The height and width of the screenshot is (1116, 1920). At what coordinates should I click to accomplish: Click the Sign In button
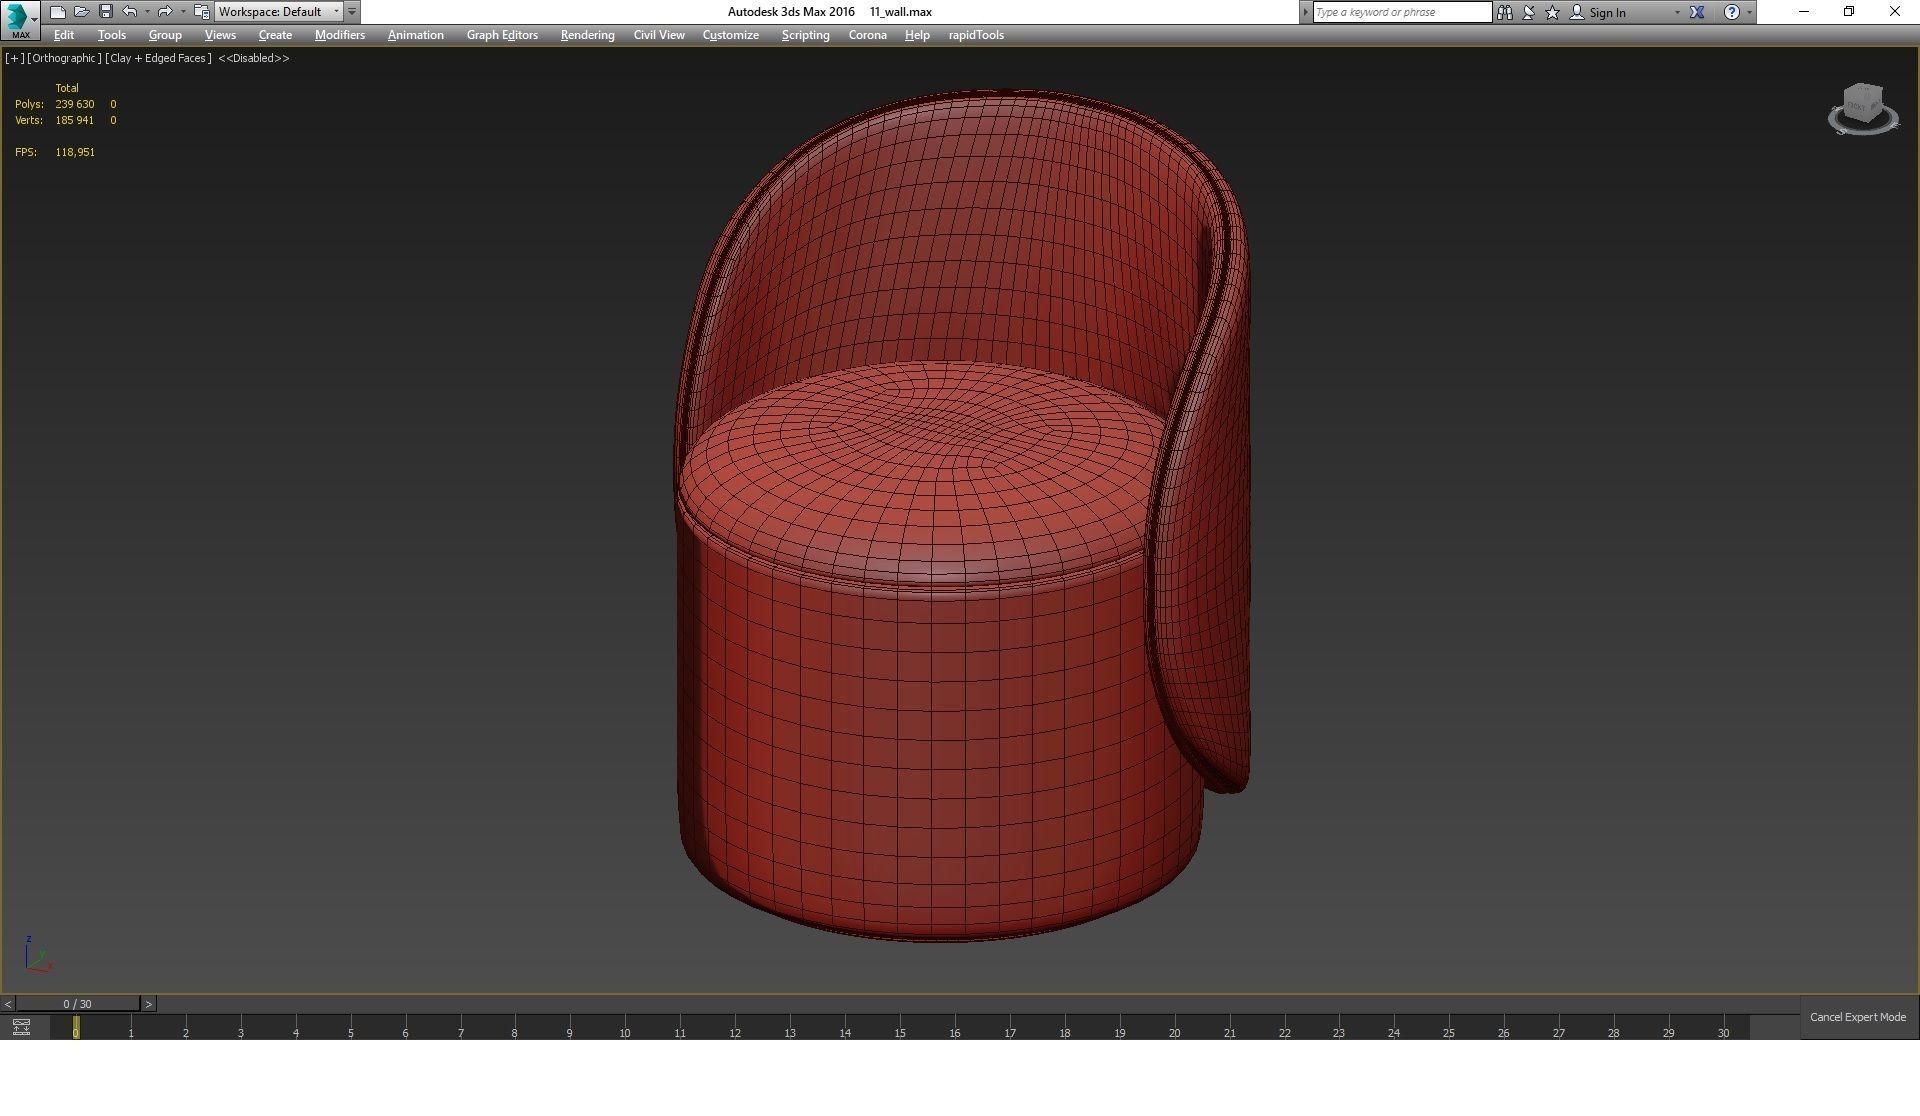tap(1598, 12)
